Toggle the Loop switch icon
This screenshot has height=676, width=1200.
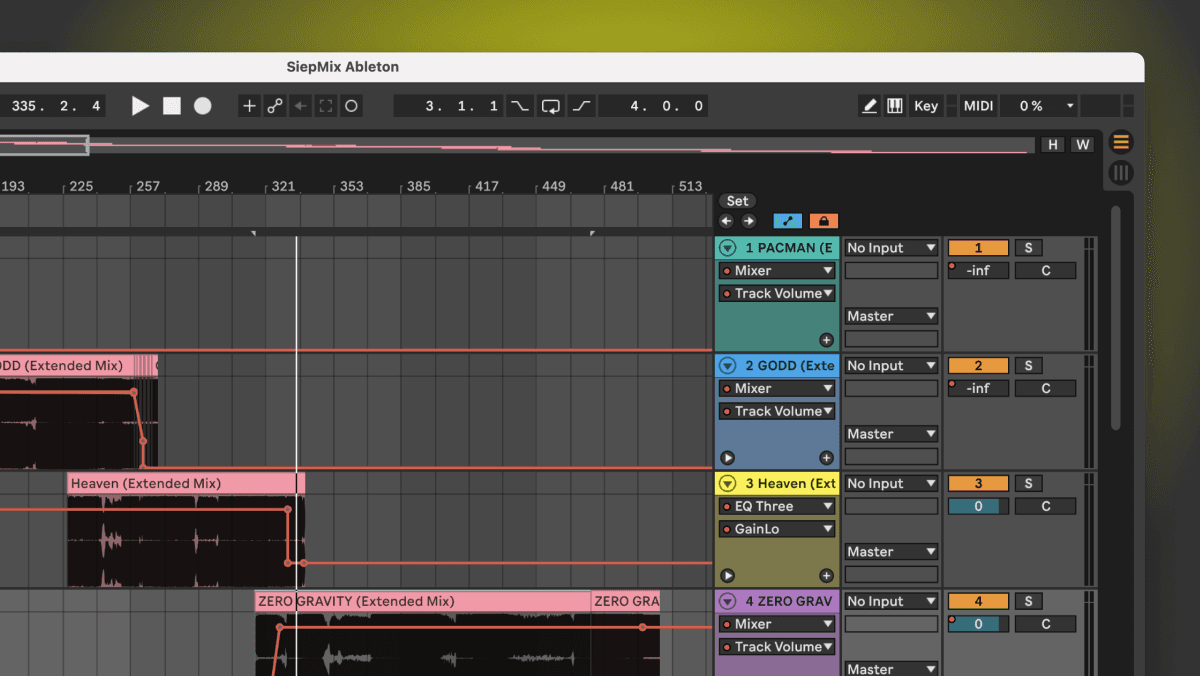[551, 106]
